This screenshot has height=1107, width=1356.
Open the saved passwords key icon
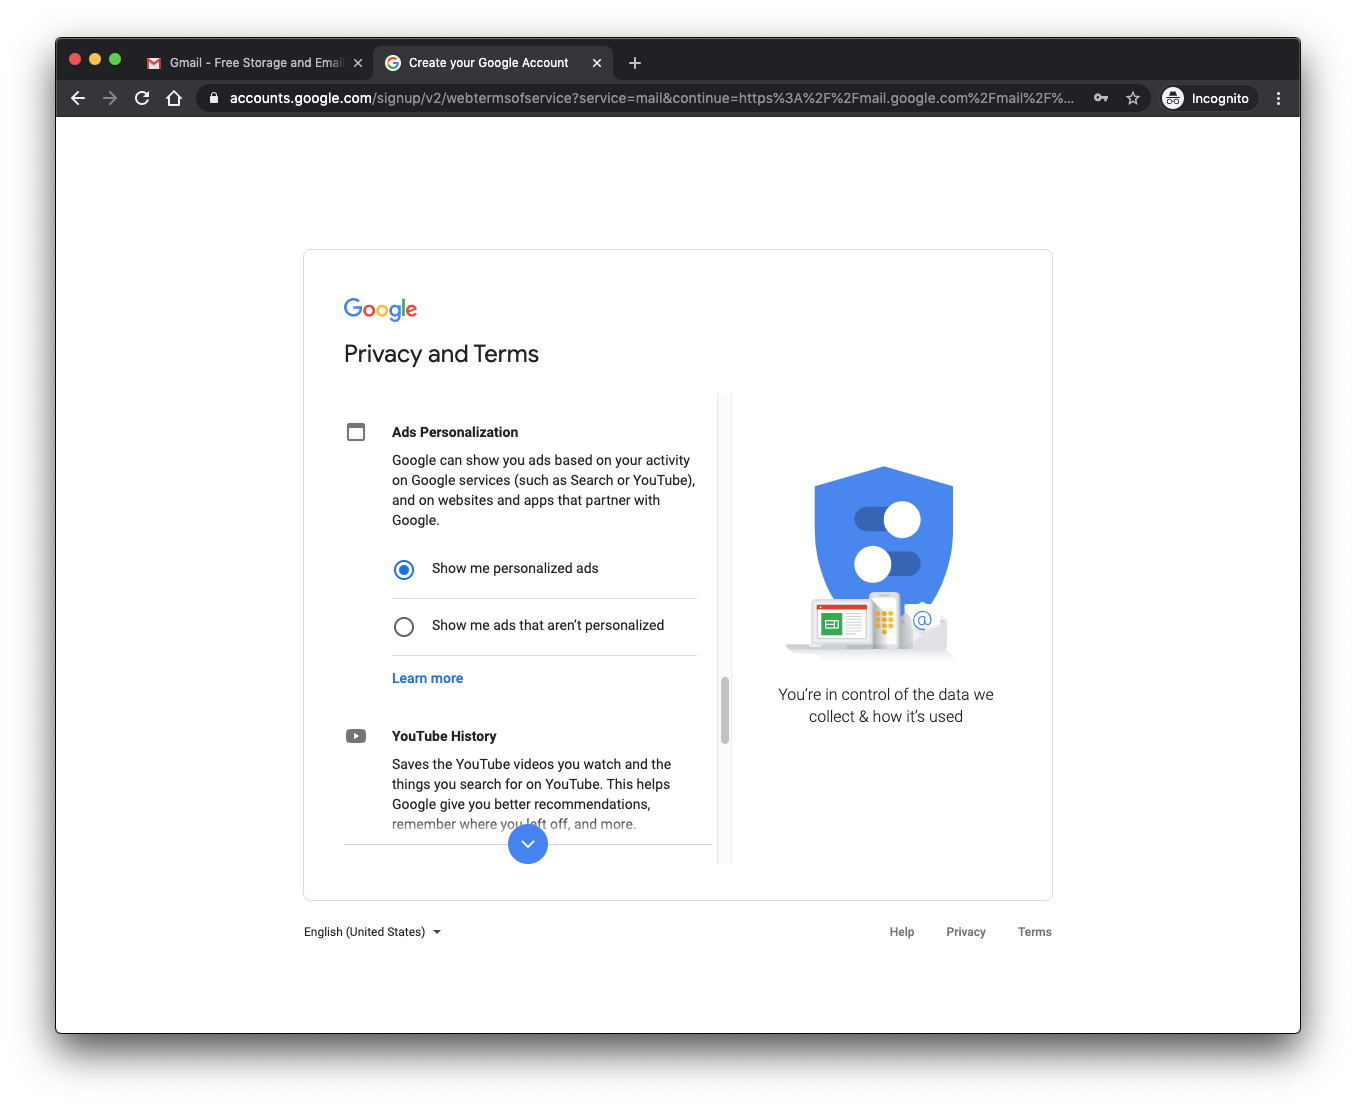1101,98
